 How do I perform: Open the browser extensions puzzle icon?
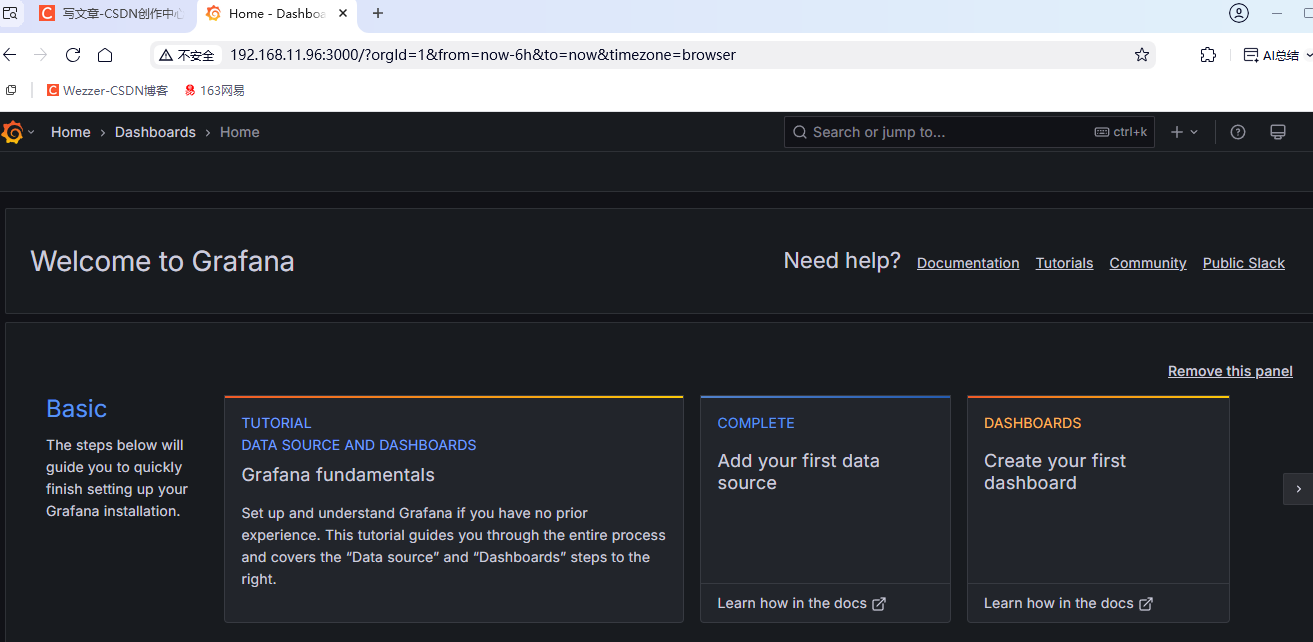click(1208, 55)
